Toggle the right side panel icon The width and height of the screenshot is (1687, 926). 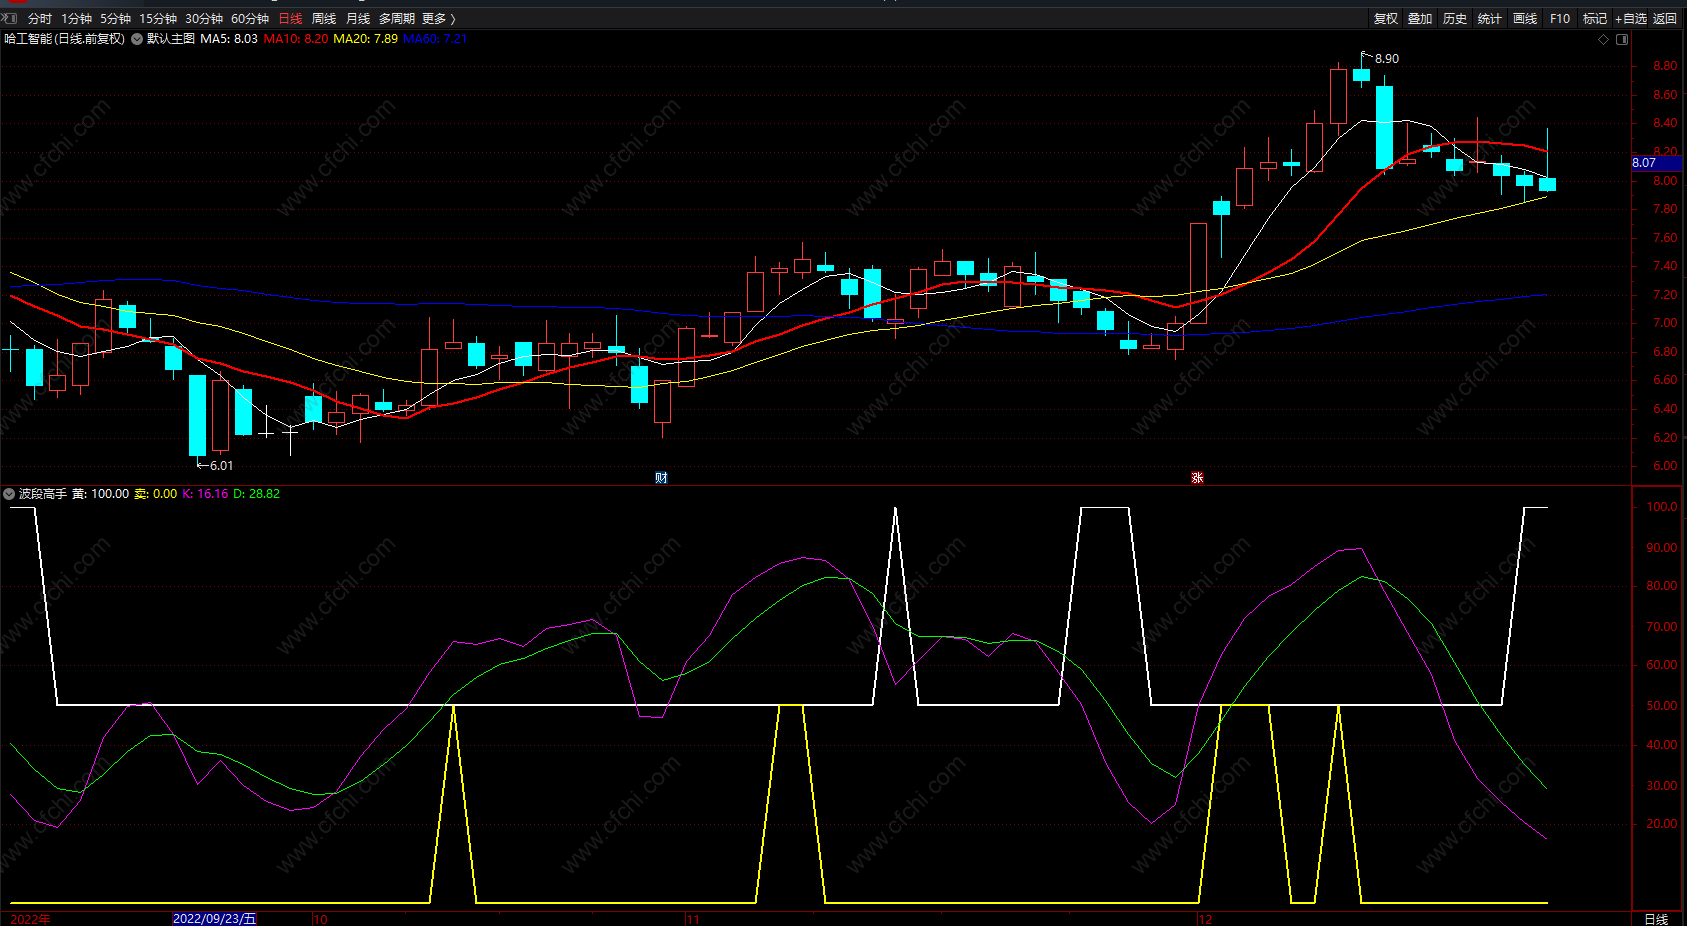1622,39
